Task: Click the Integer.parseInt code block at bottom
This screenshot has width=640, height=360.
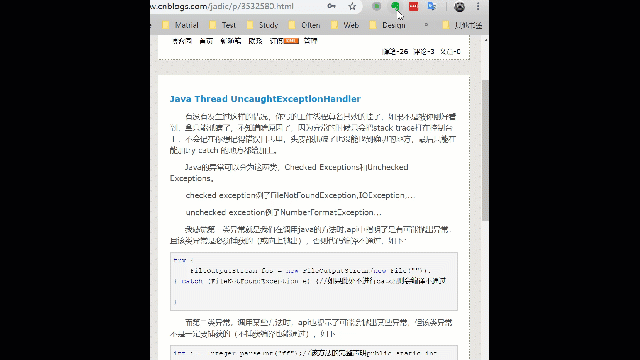Action: [313, 353]
